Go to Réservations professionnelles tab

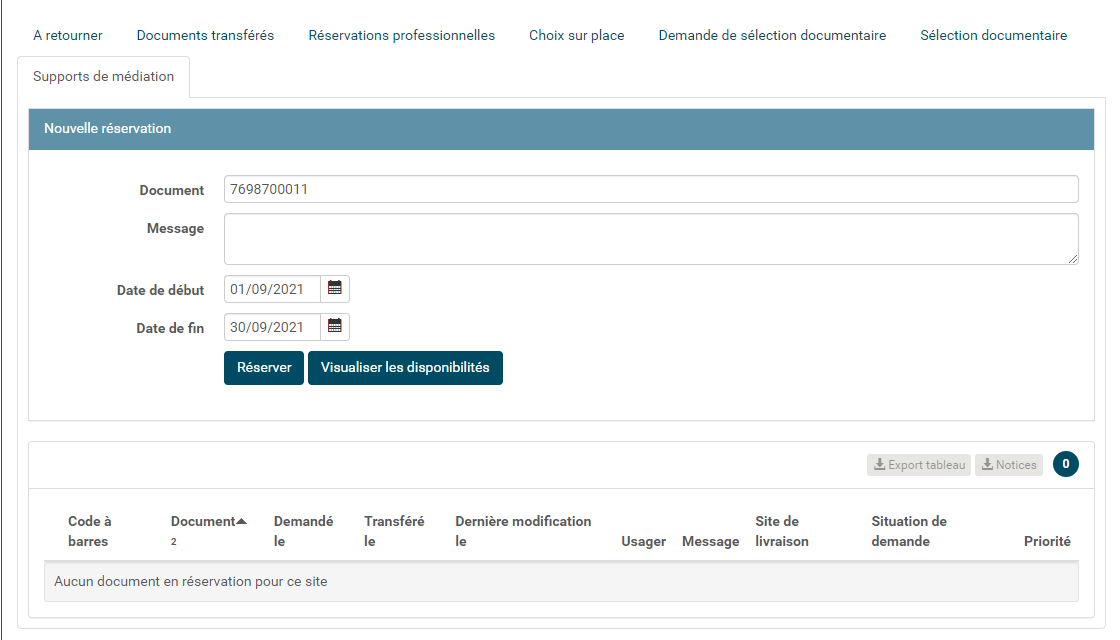click(x=401, y=35)
